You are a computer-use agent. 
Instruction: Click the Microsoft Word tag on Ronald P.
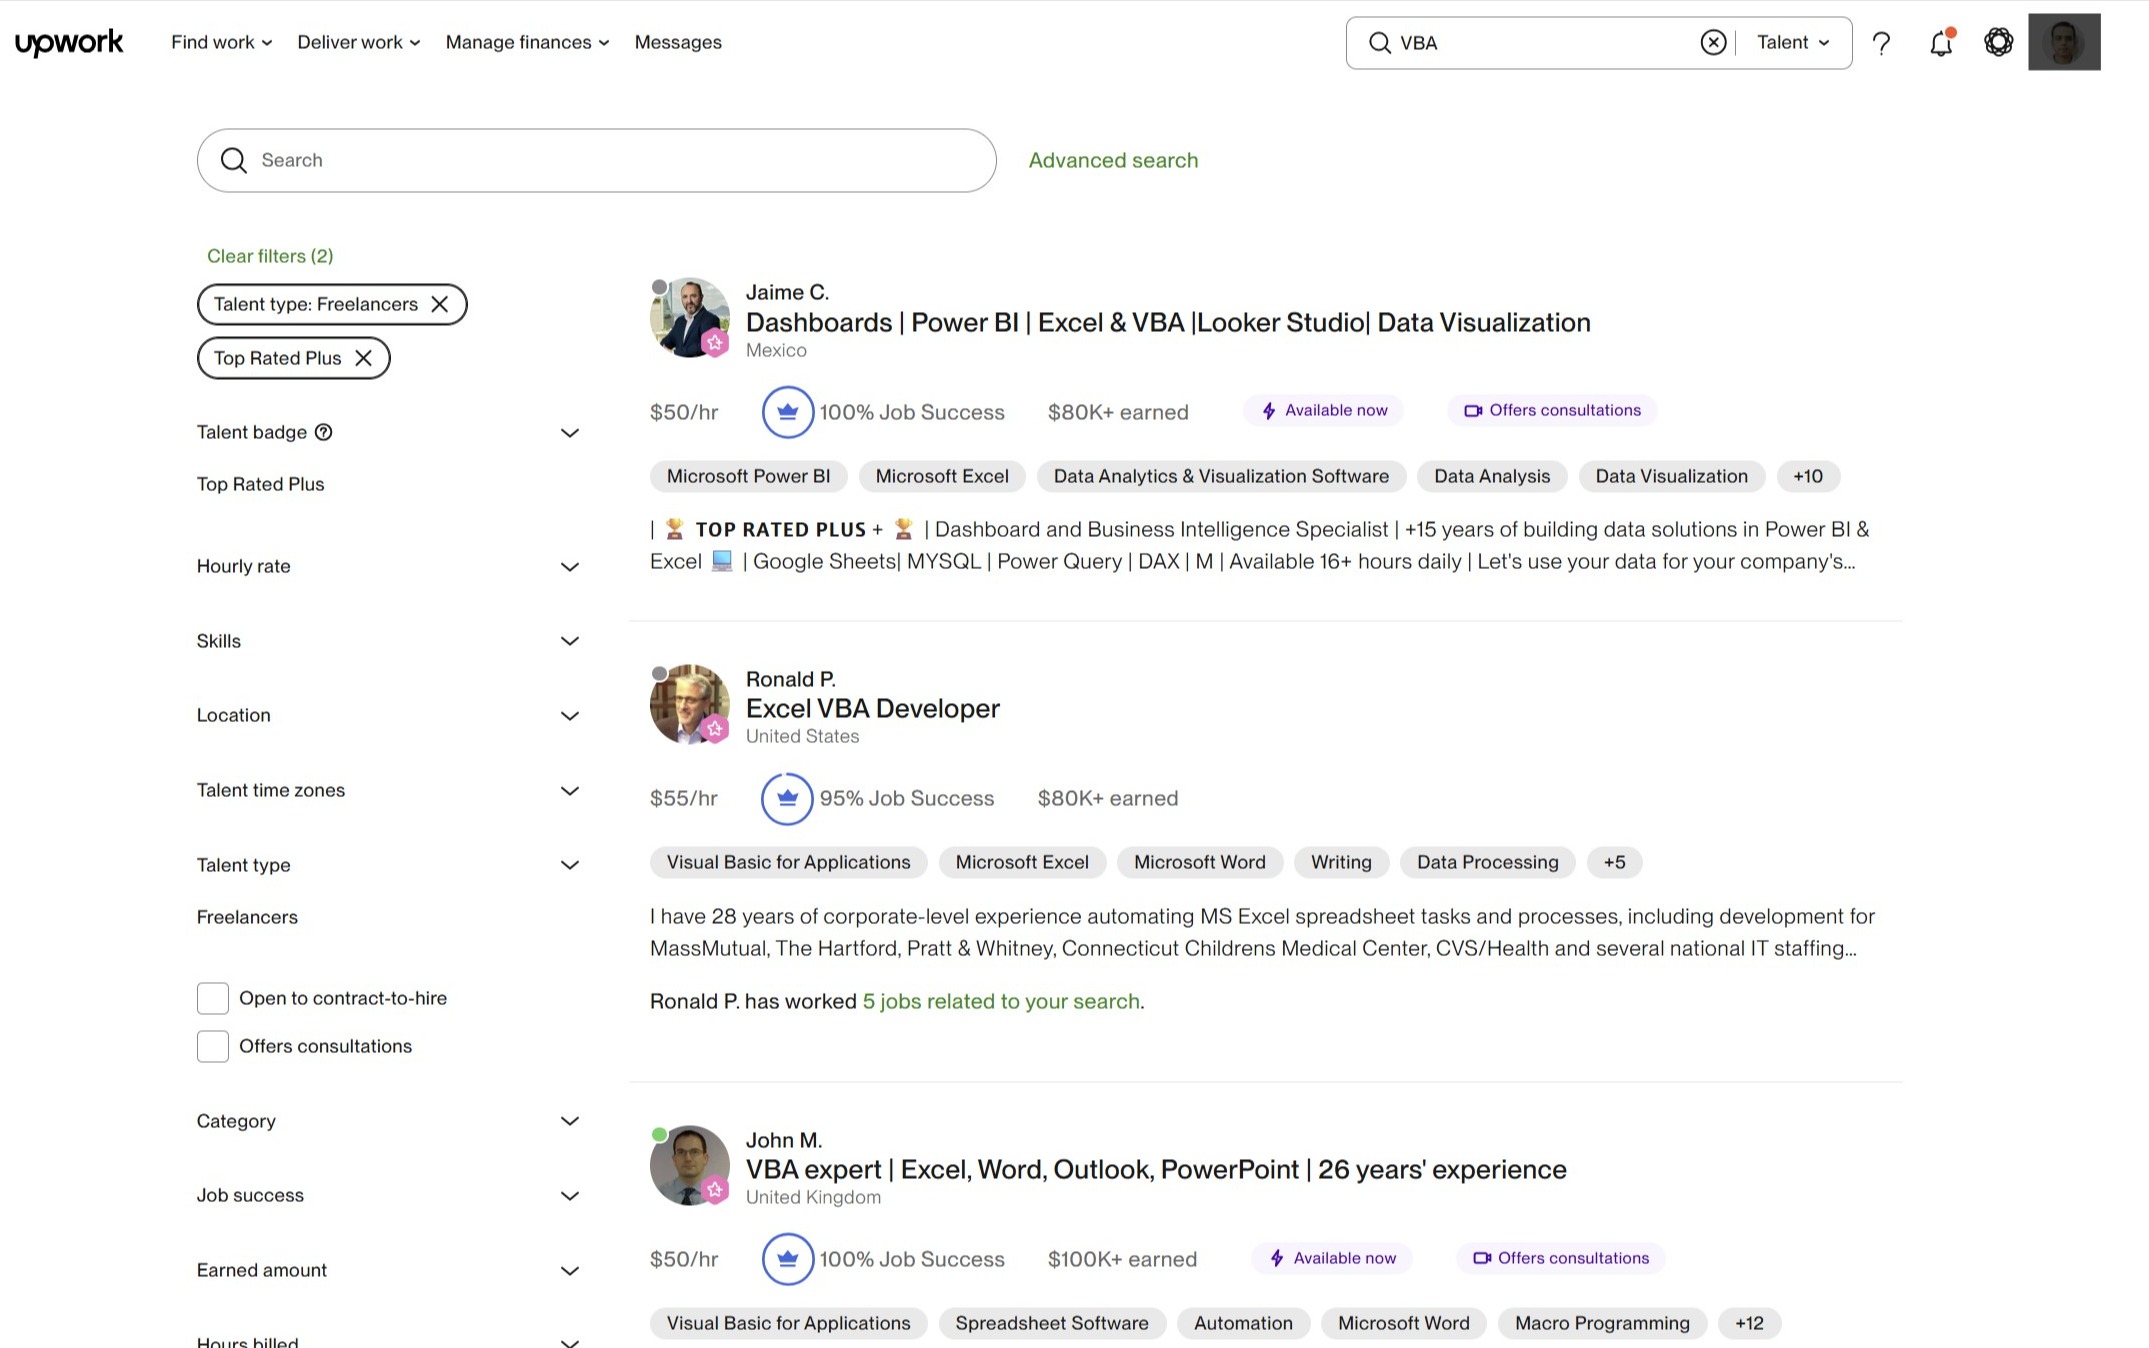tap(1199, 862)
